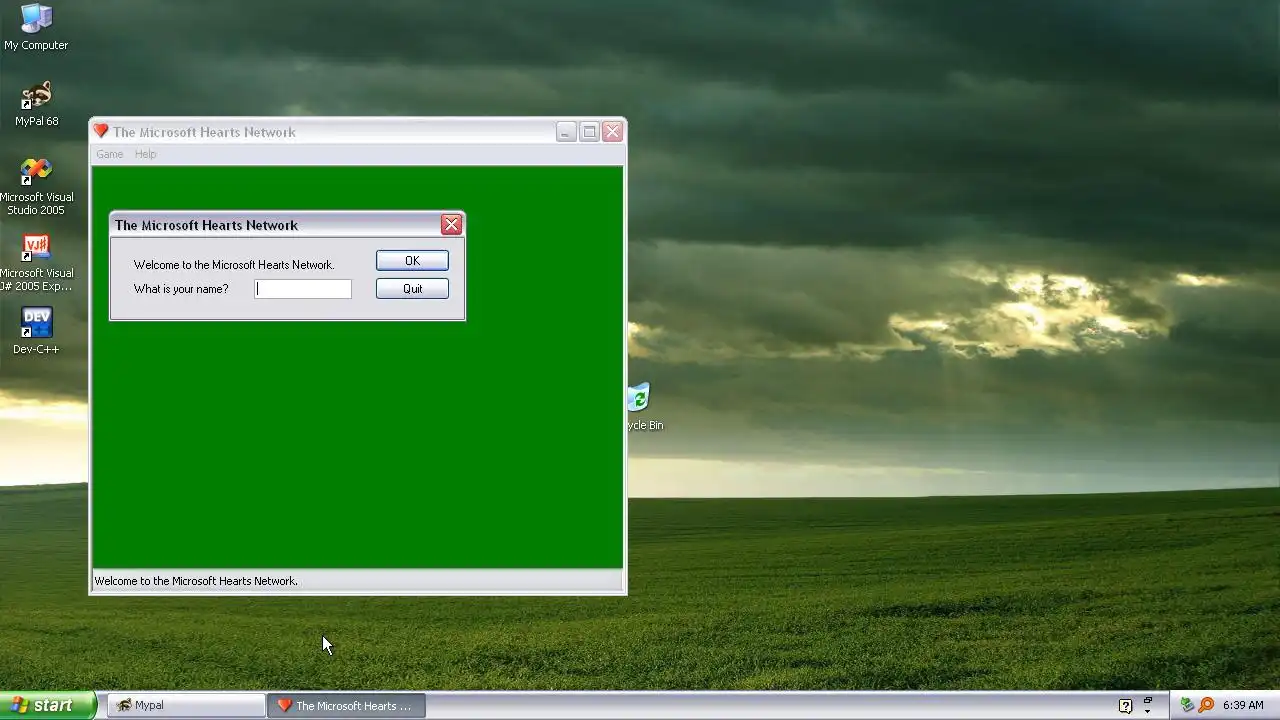Select the MyPal 68 desktop icon
Image resolution: width=1280 pixels, height=720 pixels.
pos(36,104)
